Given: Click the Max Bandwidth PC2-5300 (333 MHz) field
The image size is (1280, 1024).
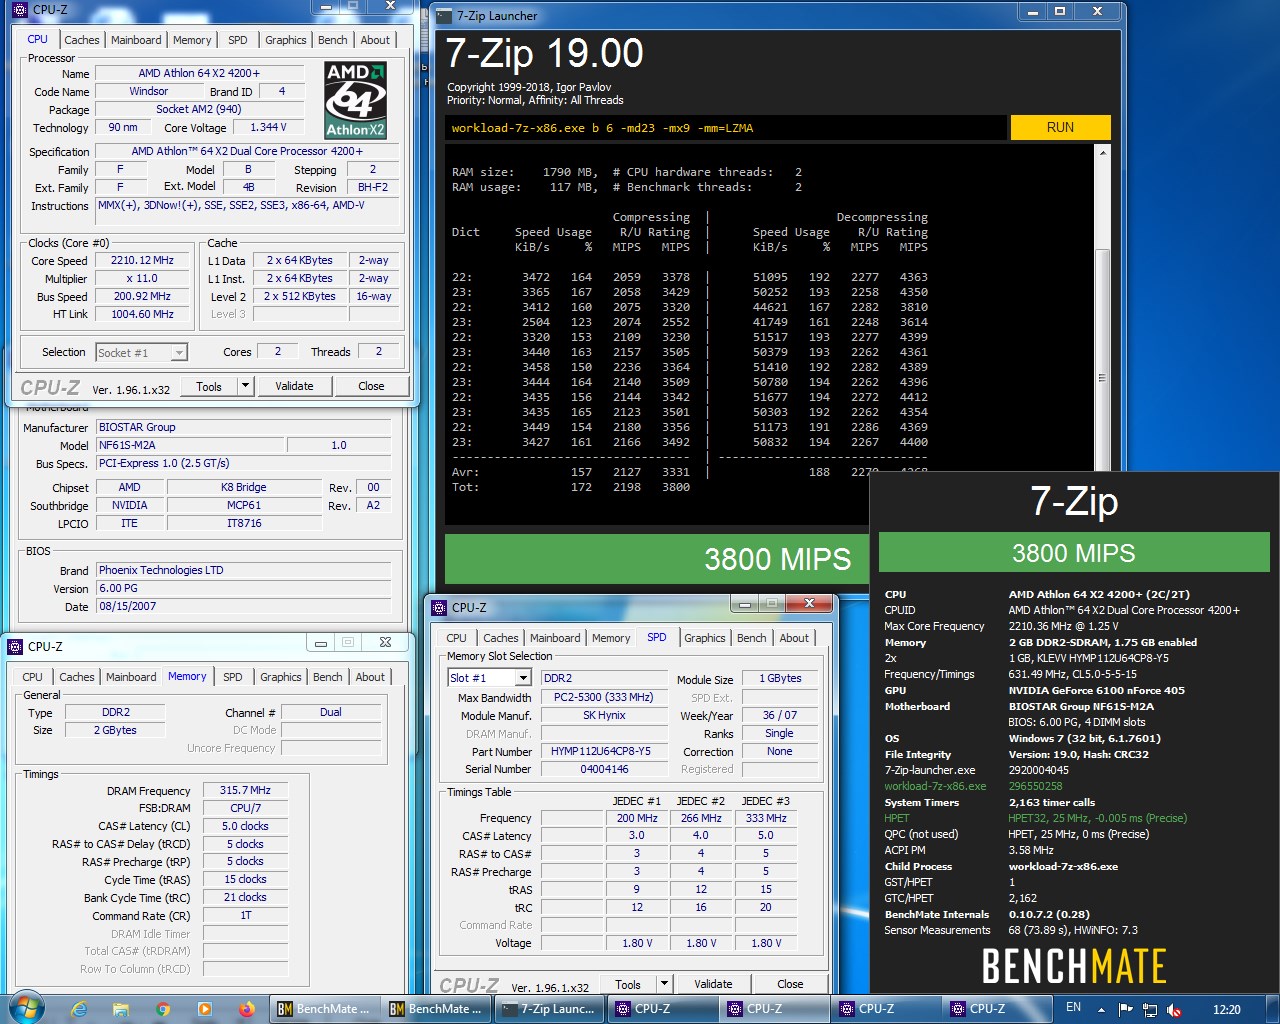Looking at the screenshot, I should tap(604, 697).
